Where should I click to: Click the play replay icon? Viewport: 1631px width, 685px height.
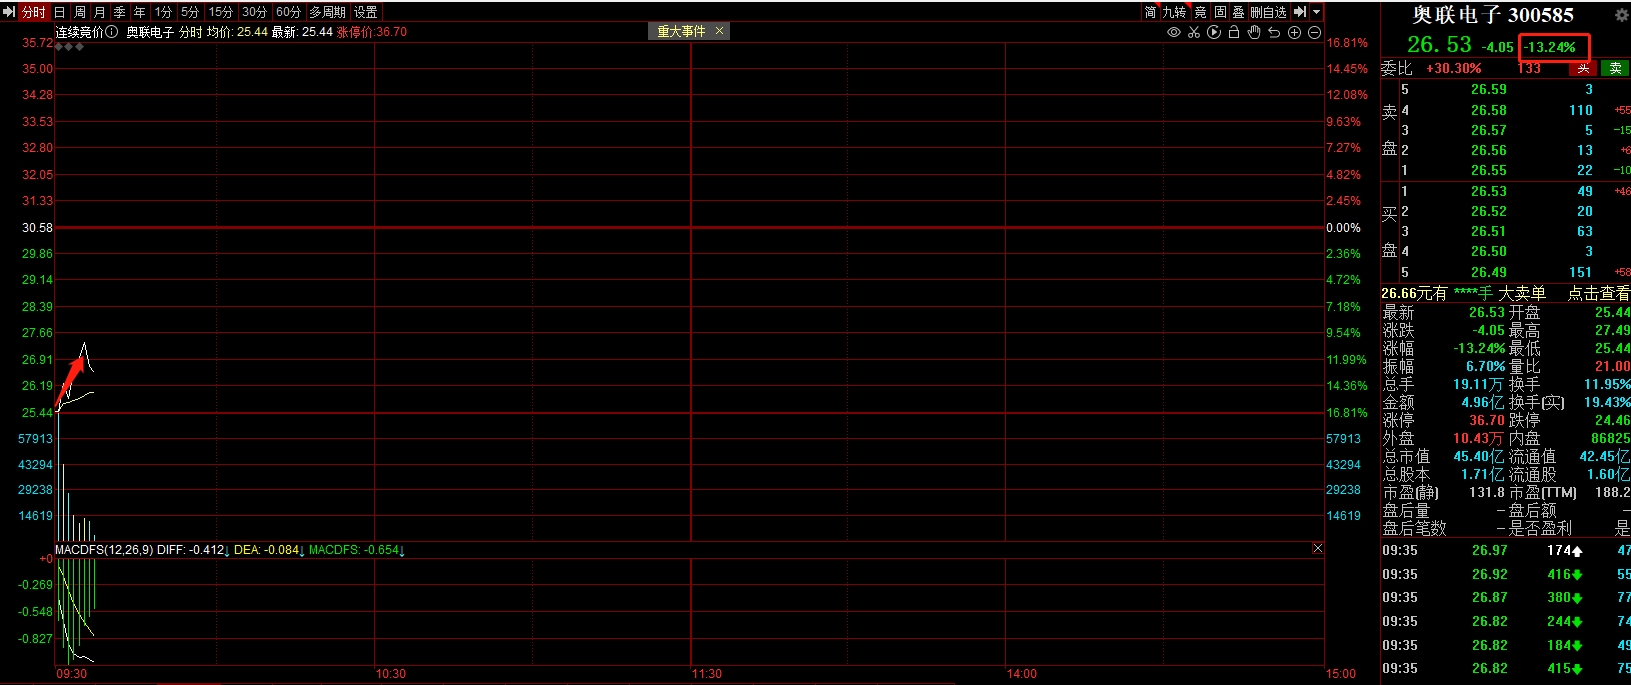(1214, 32)
